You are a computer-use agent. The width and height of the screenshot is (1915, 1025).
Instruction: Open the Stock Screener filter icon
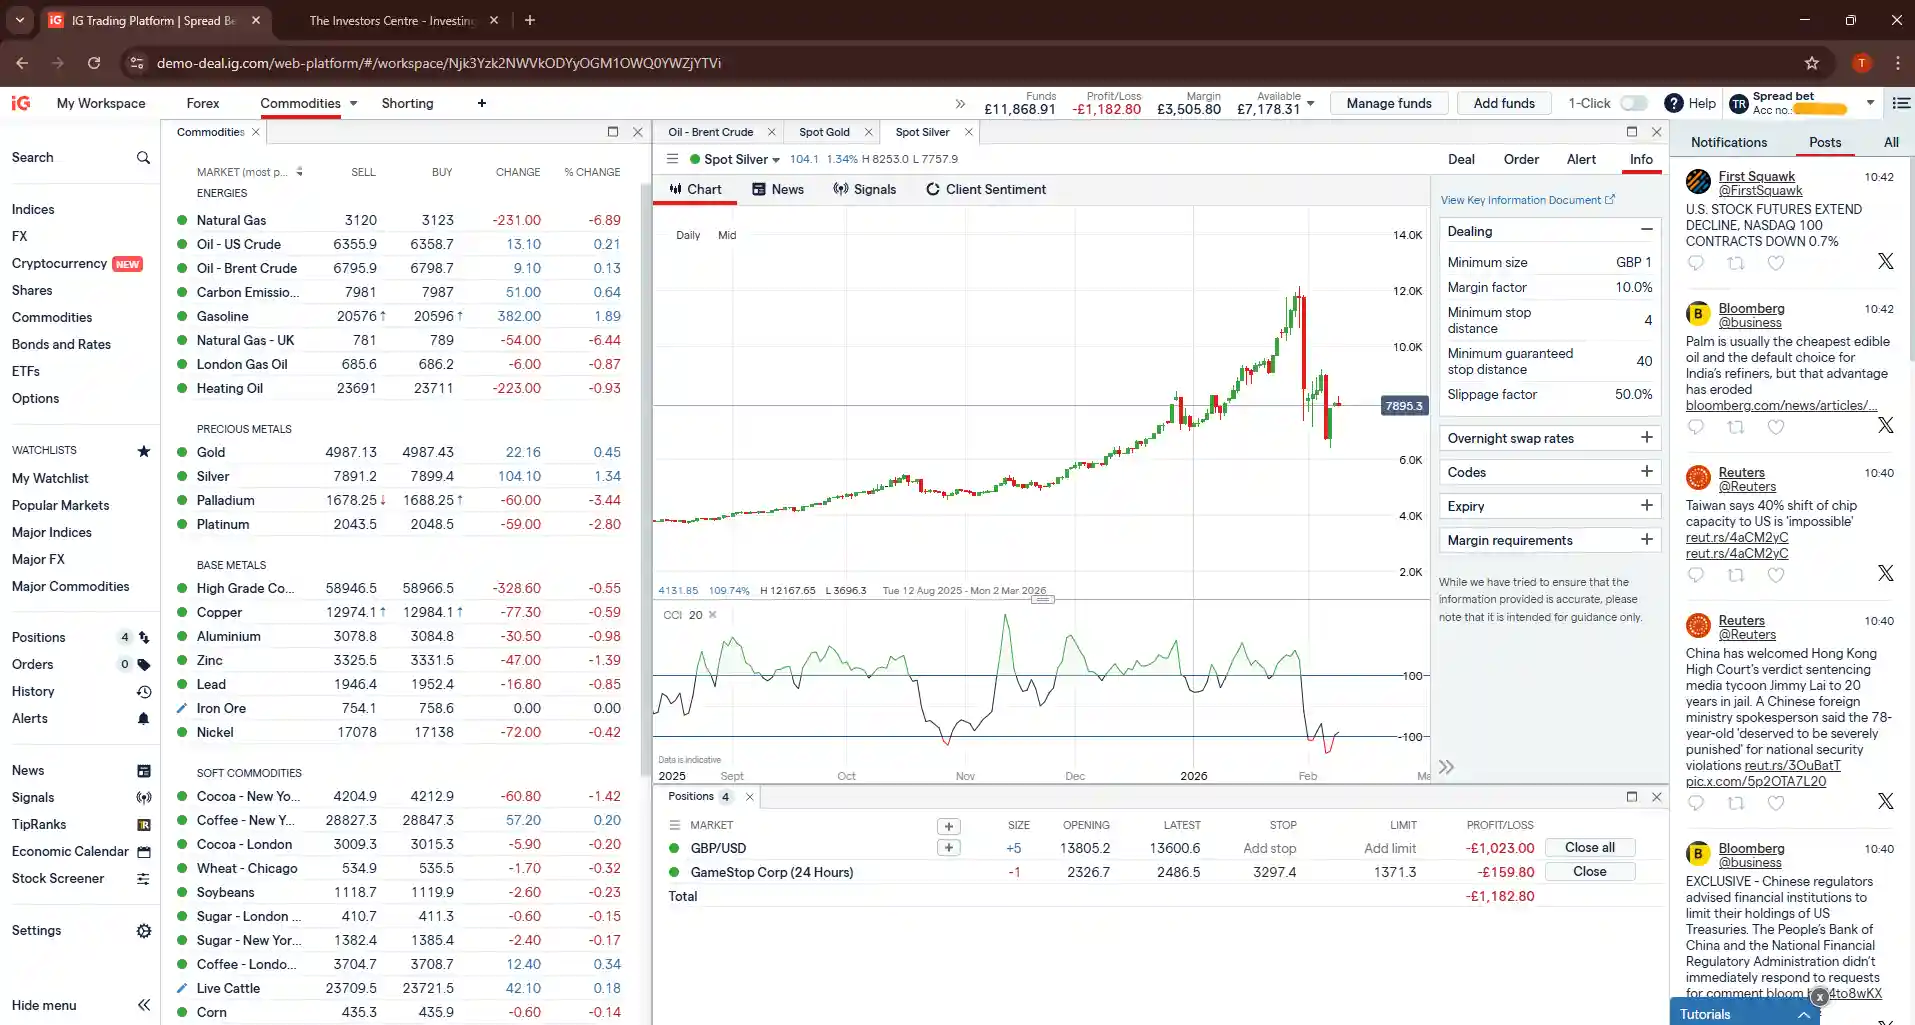143,878
